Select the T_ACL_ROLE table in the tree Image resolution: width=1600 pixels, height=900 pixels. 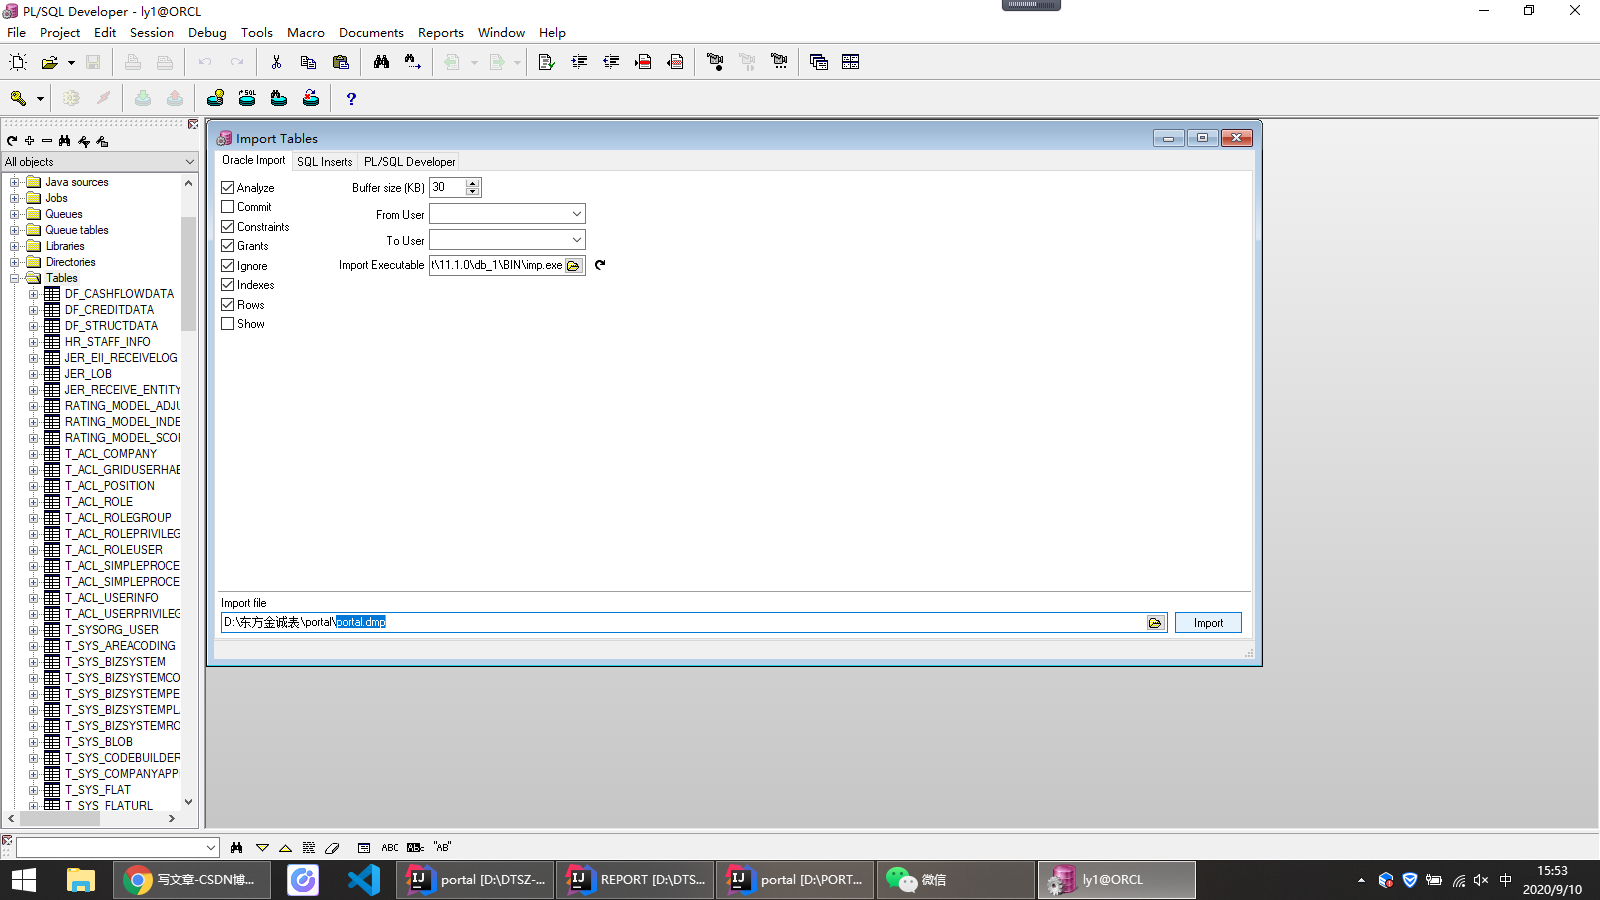[97, 501]
